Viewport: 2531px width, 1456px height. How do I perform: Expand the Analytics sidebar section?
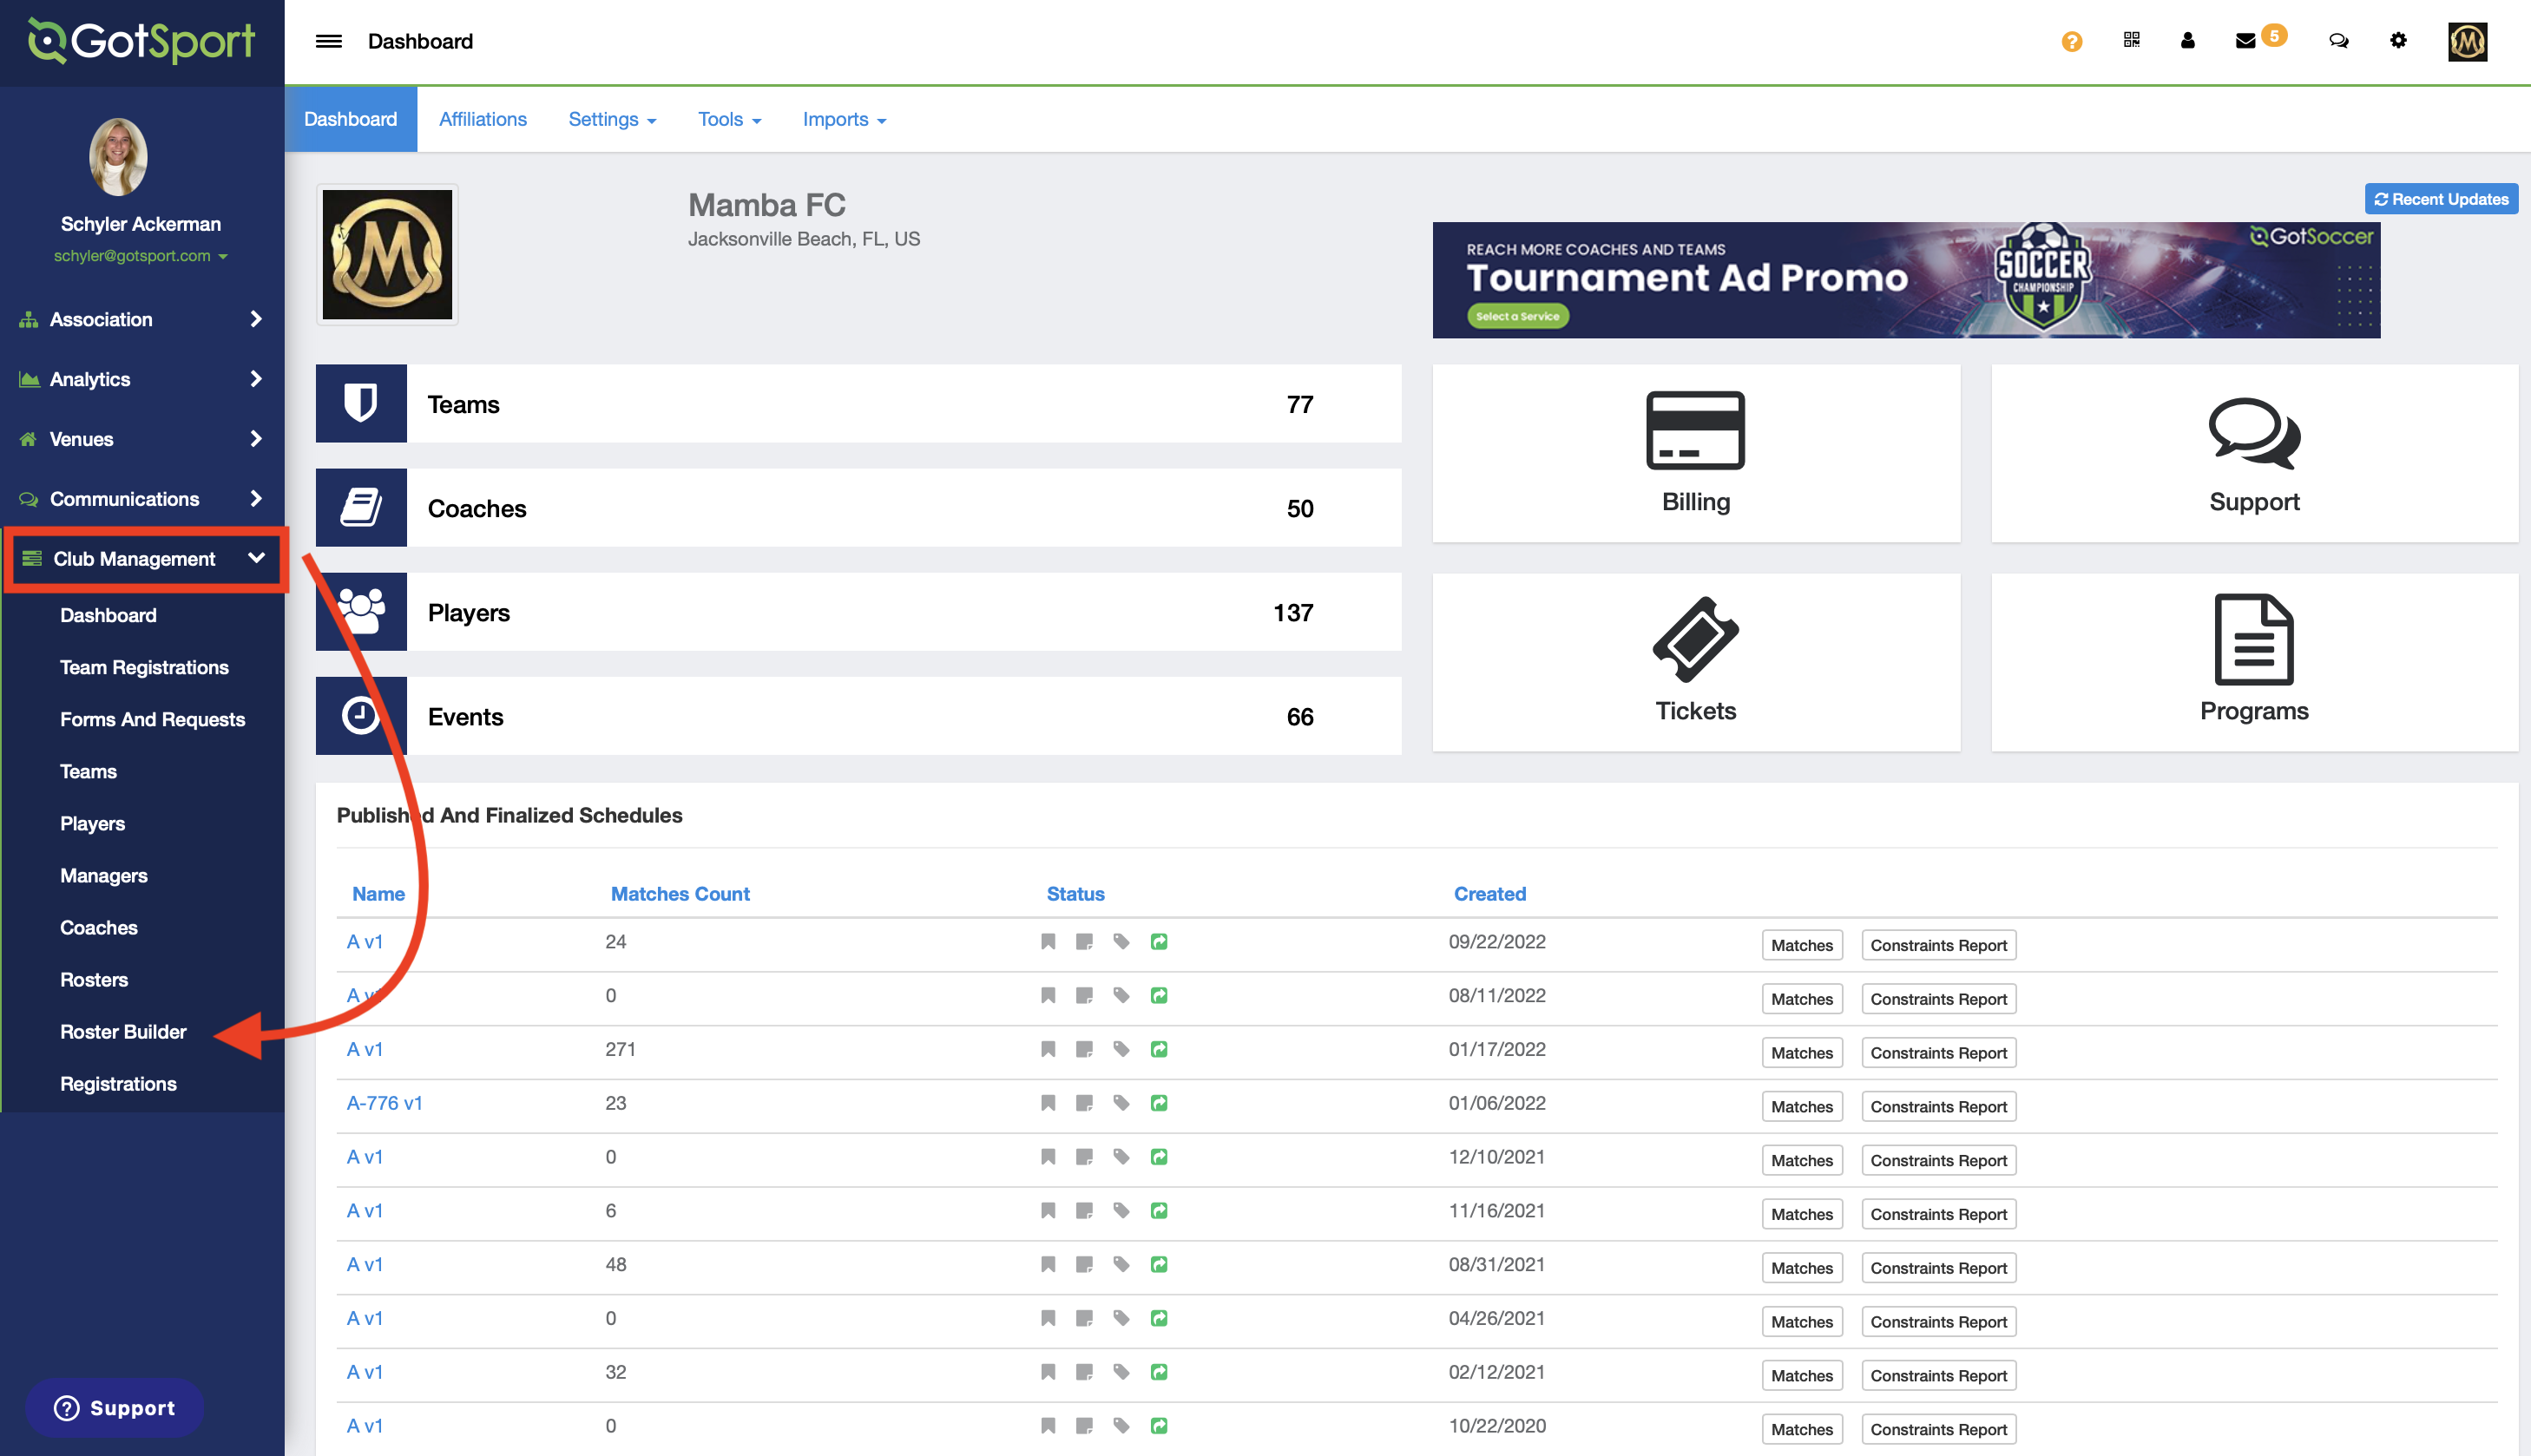pyautogui.click(x=142, y=379)
